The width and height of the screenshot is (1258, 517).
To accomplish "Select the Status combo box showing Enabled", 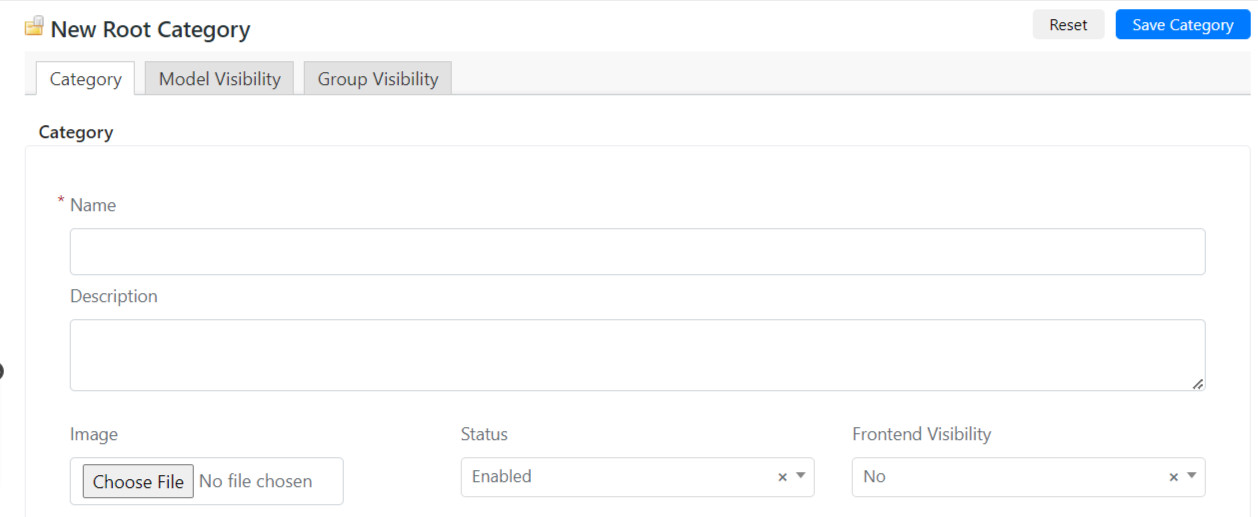I will tap(637, 477).
